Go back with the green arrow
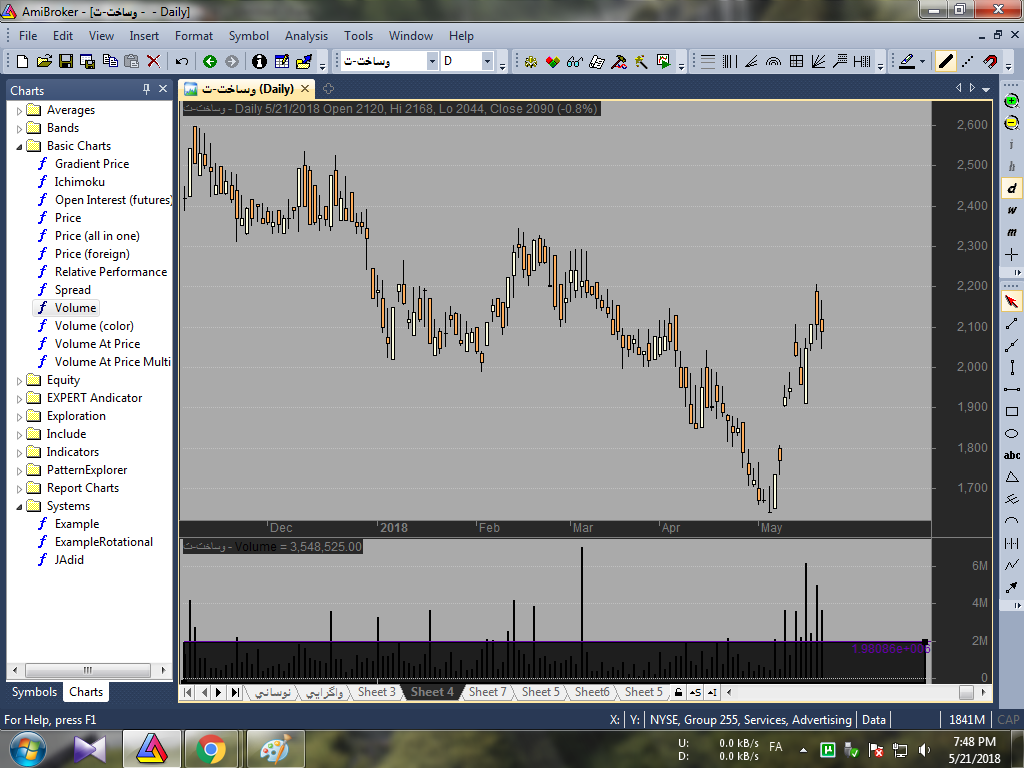Screen dimensions: 1024x768 (210, 61)
